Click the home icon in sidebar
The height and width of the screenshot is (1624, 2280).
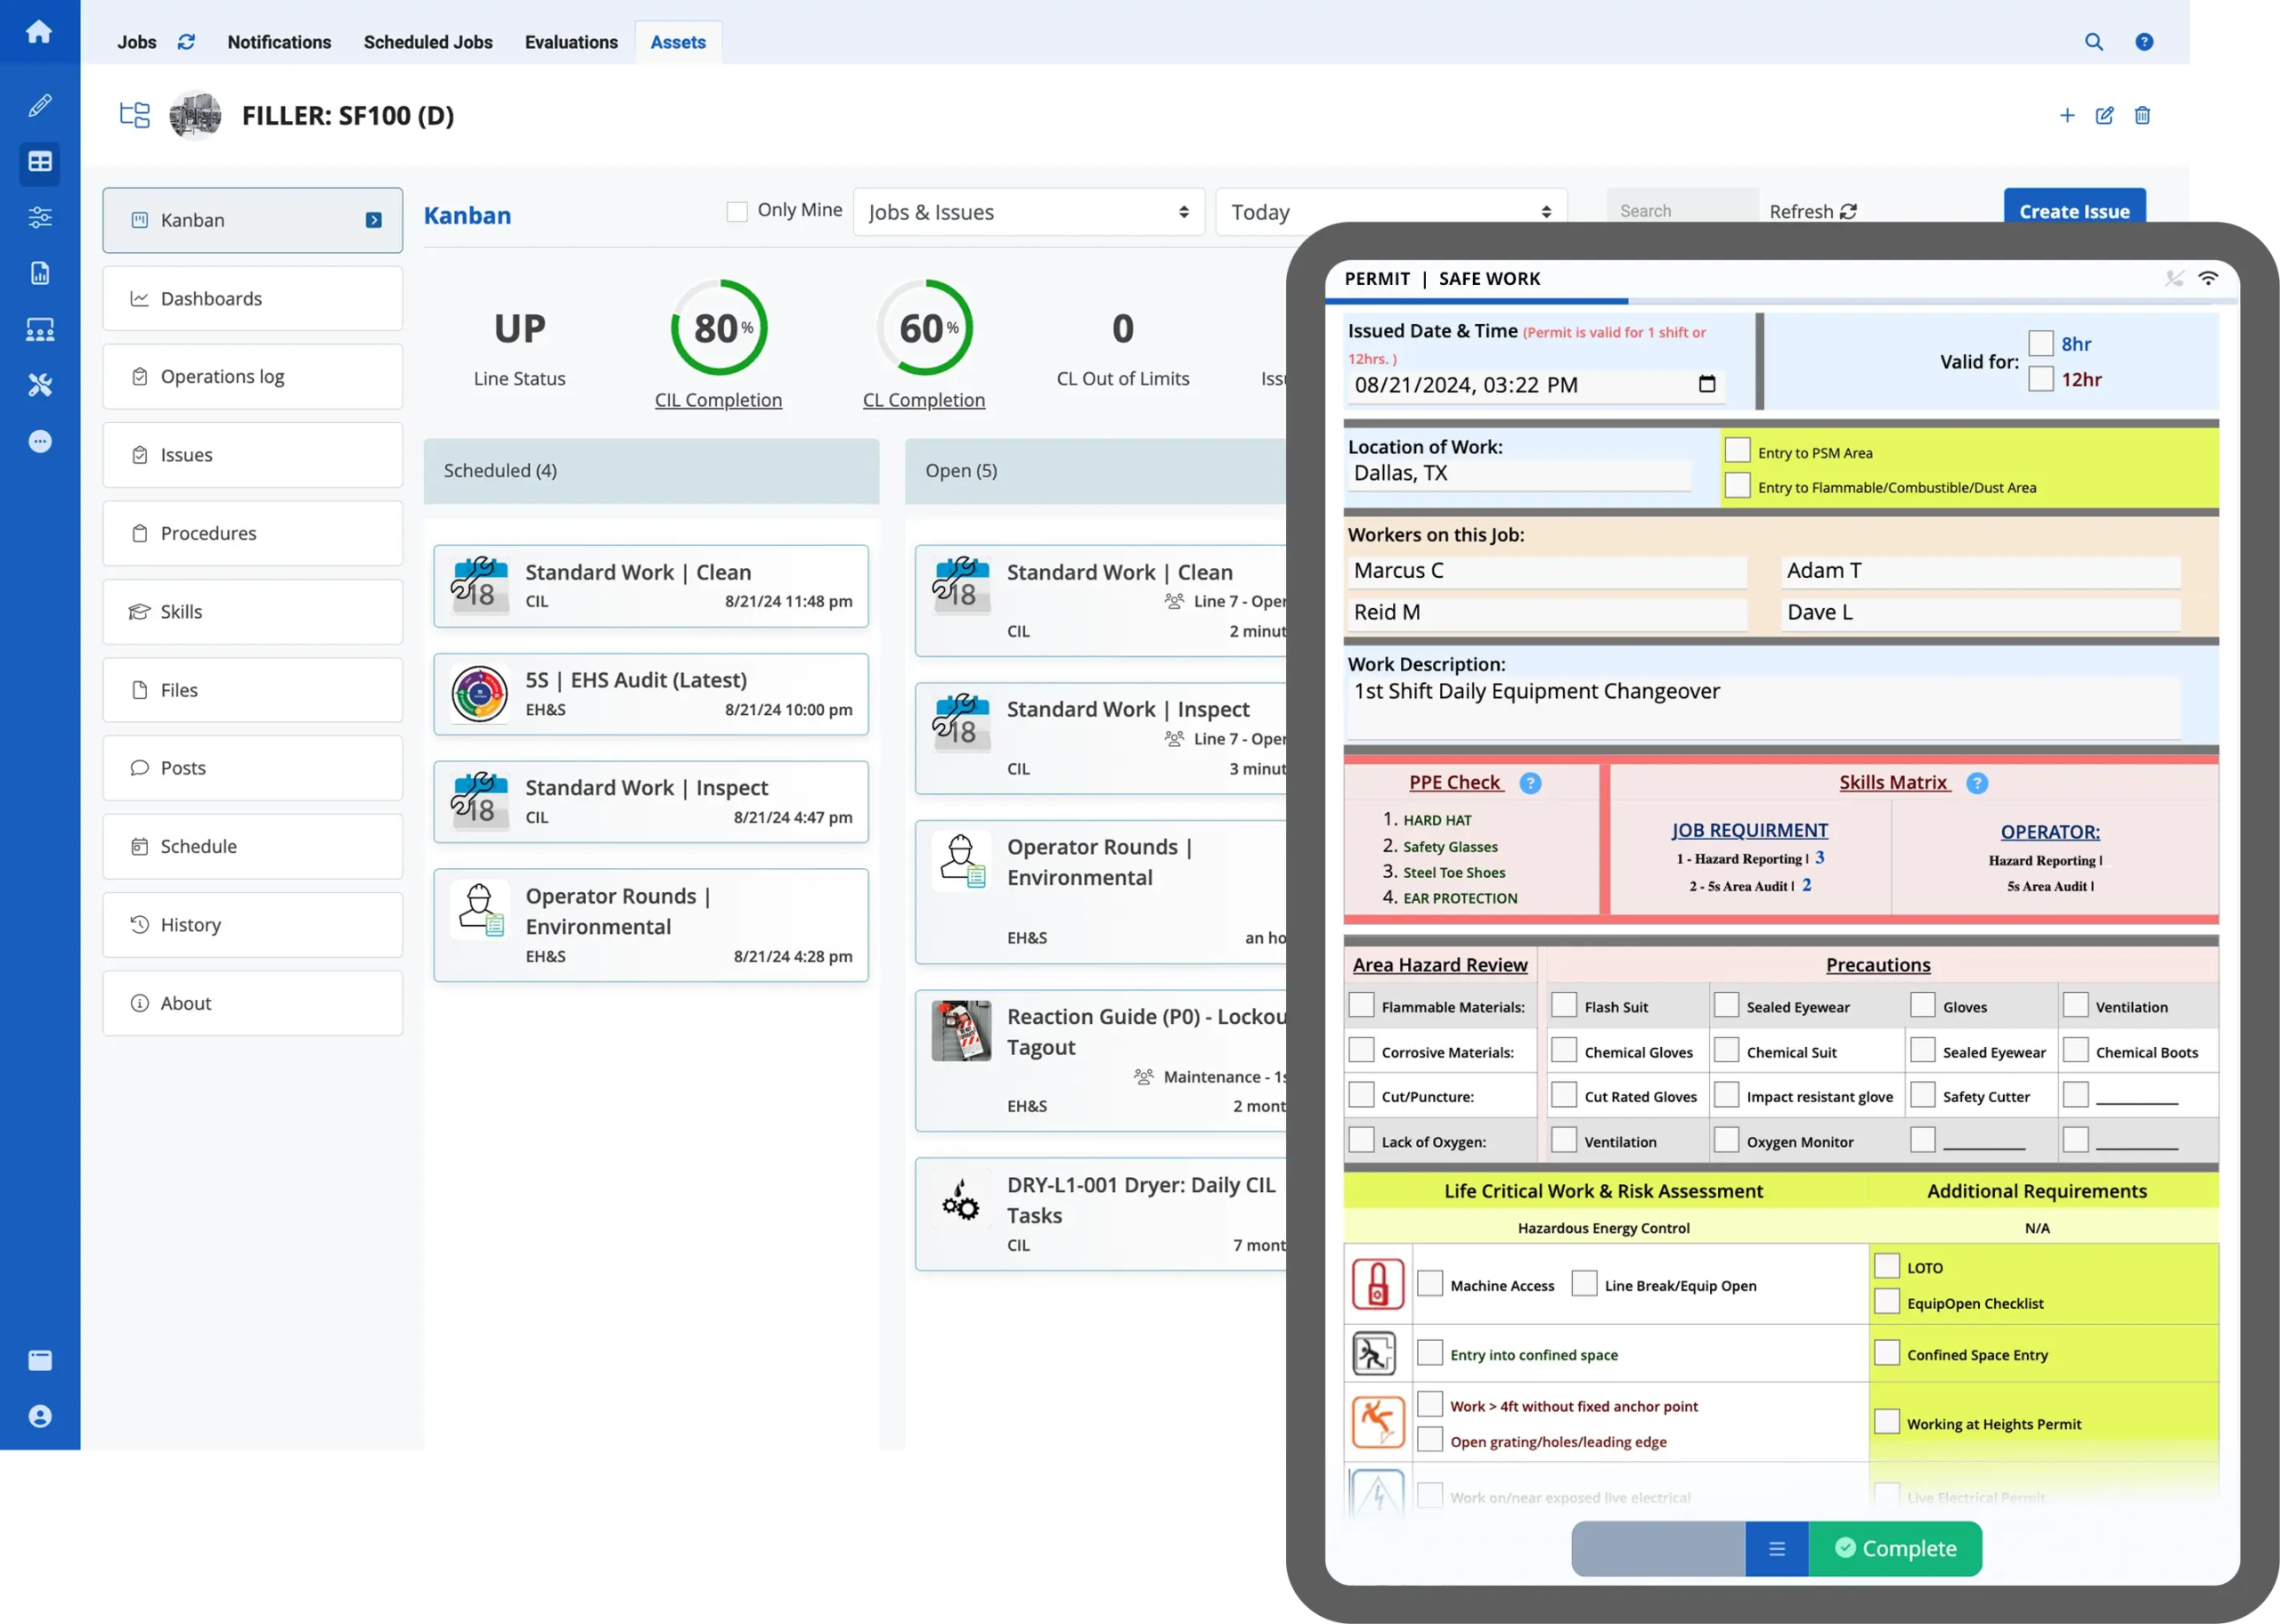39,32
